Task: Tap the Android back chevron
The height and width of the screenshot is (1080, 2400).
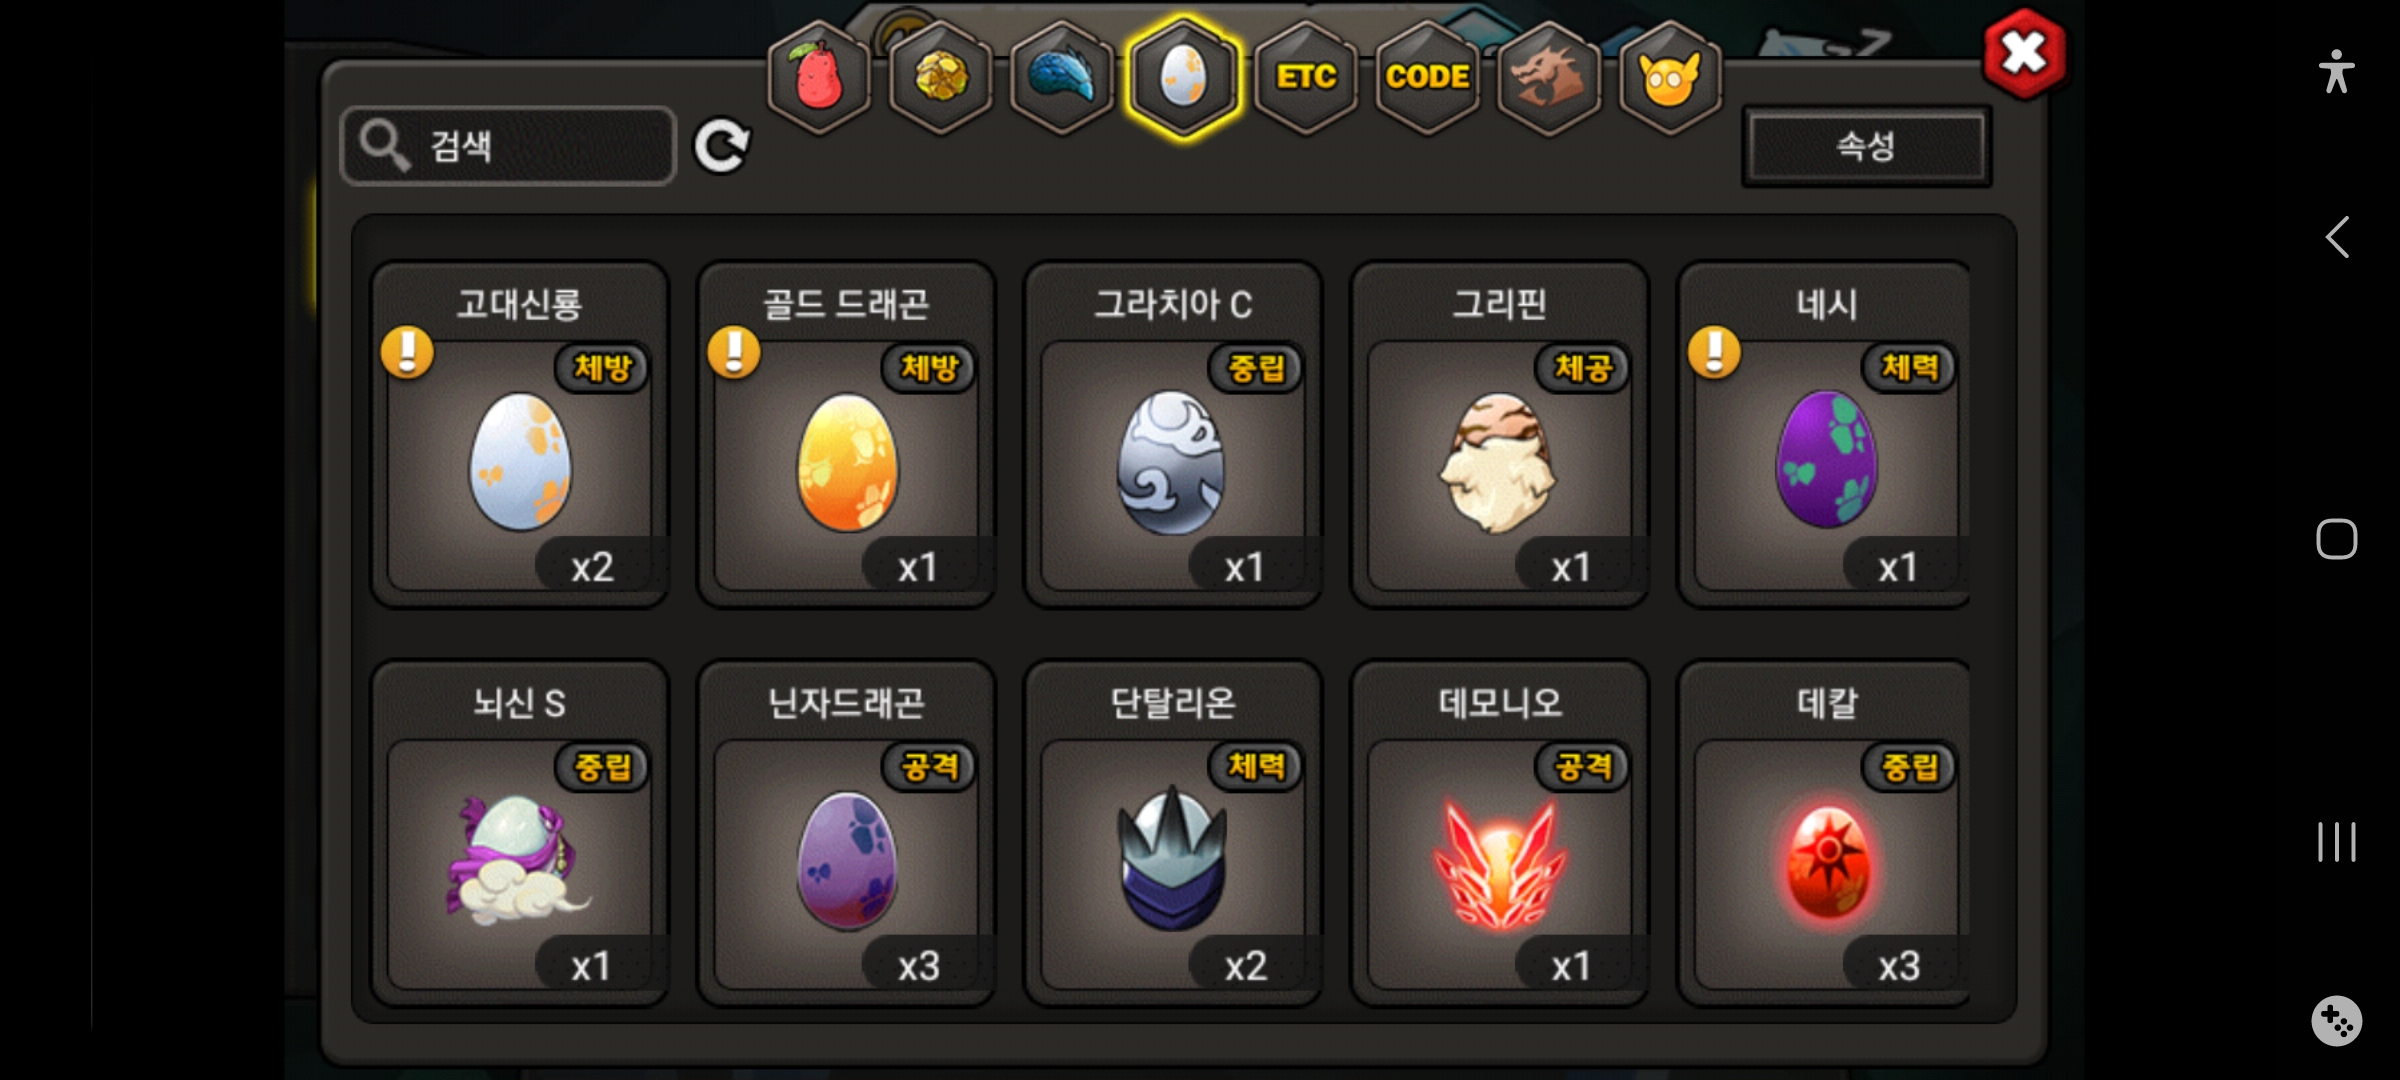Action: [2337, 238]
